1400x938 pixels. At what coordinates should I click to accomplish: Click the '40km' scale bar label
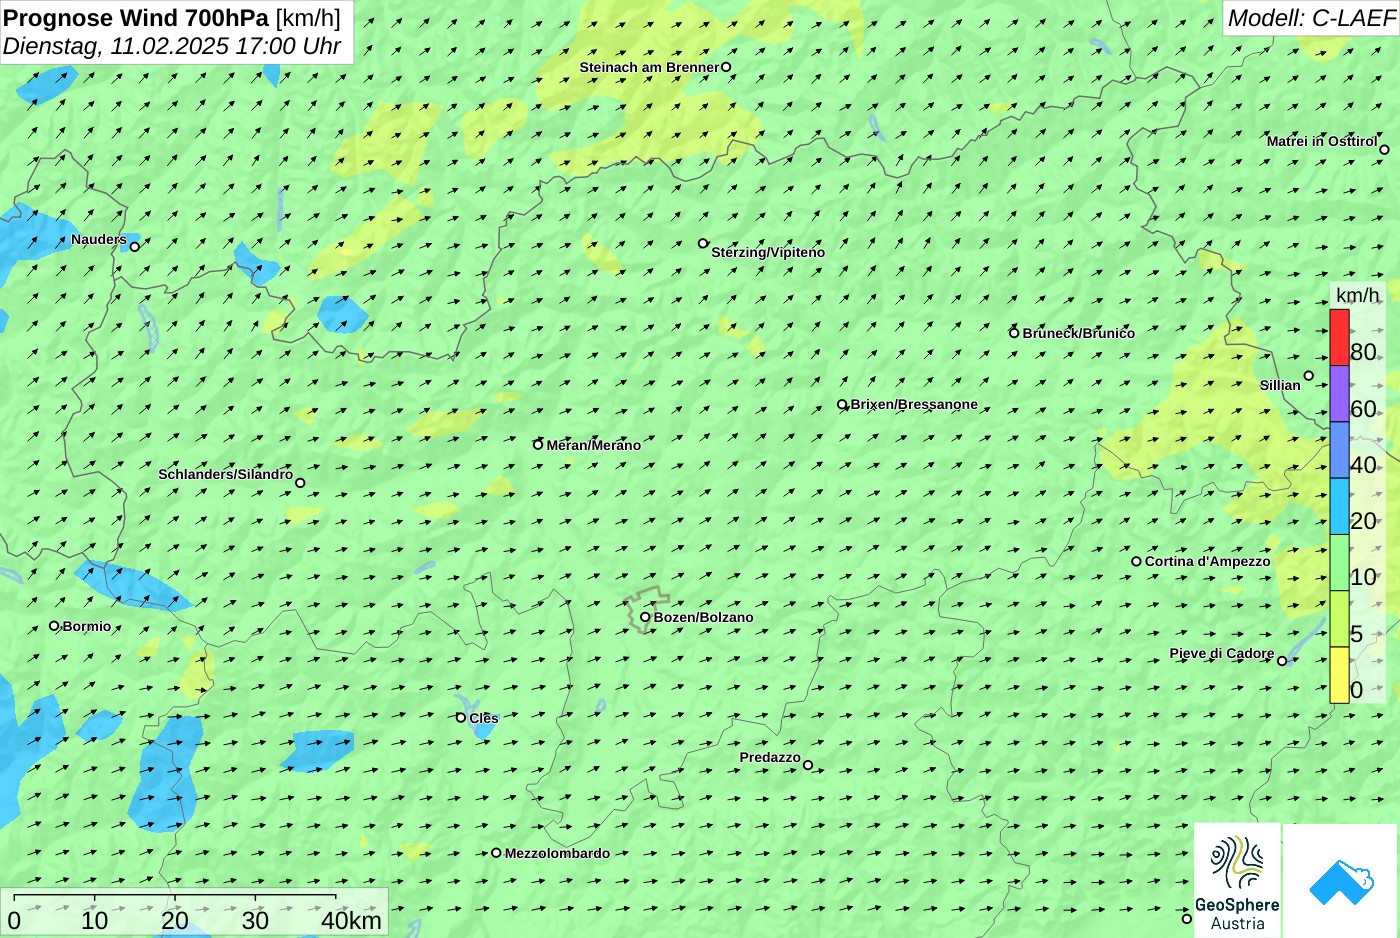[x=351, y=921]
